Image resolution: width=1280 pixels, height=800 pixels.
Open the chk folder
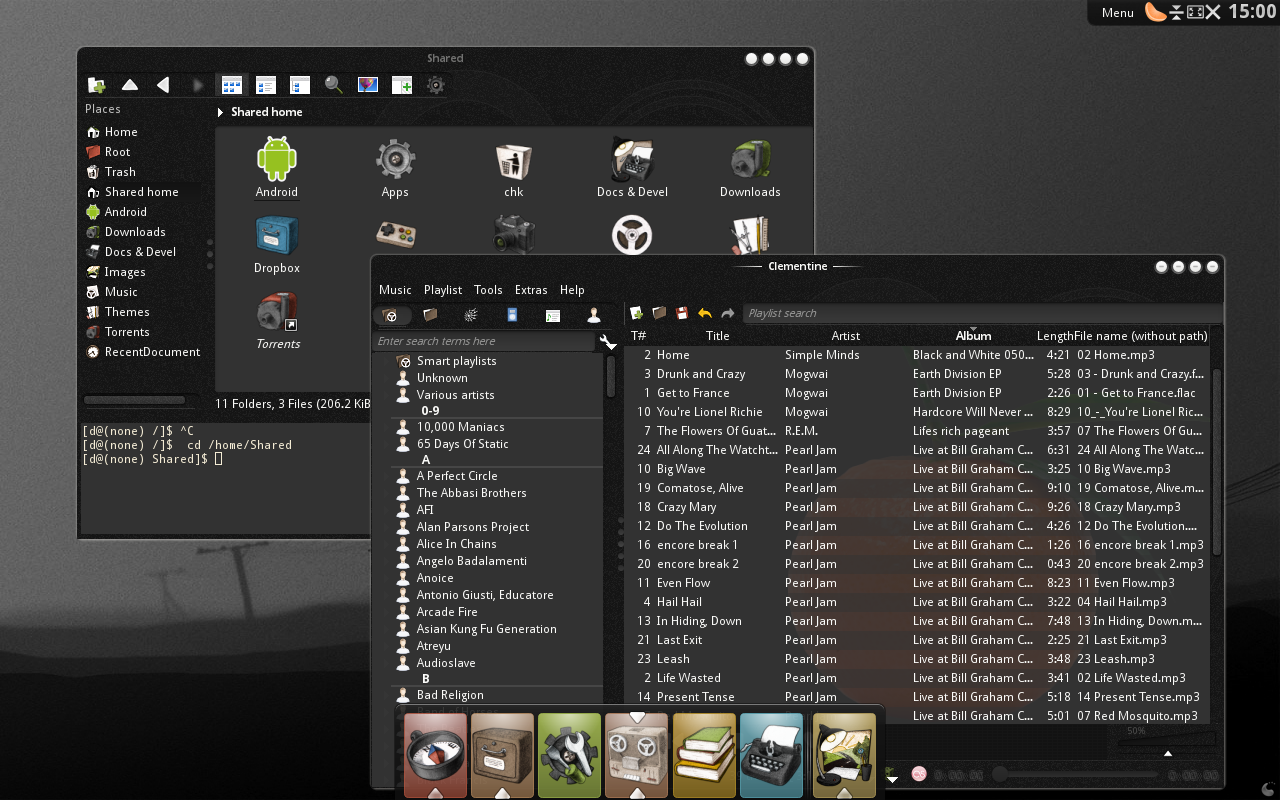click(x=513, y=159)
